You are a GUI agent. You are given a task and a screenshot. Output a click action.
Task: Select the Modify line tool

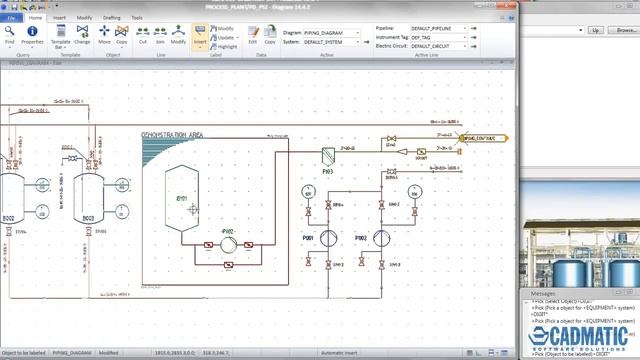point(178,35)
